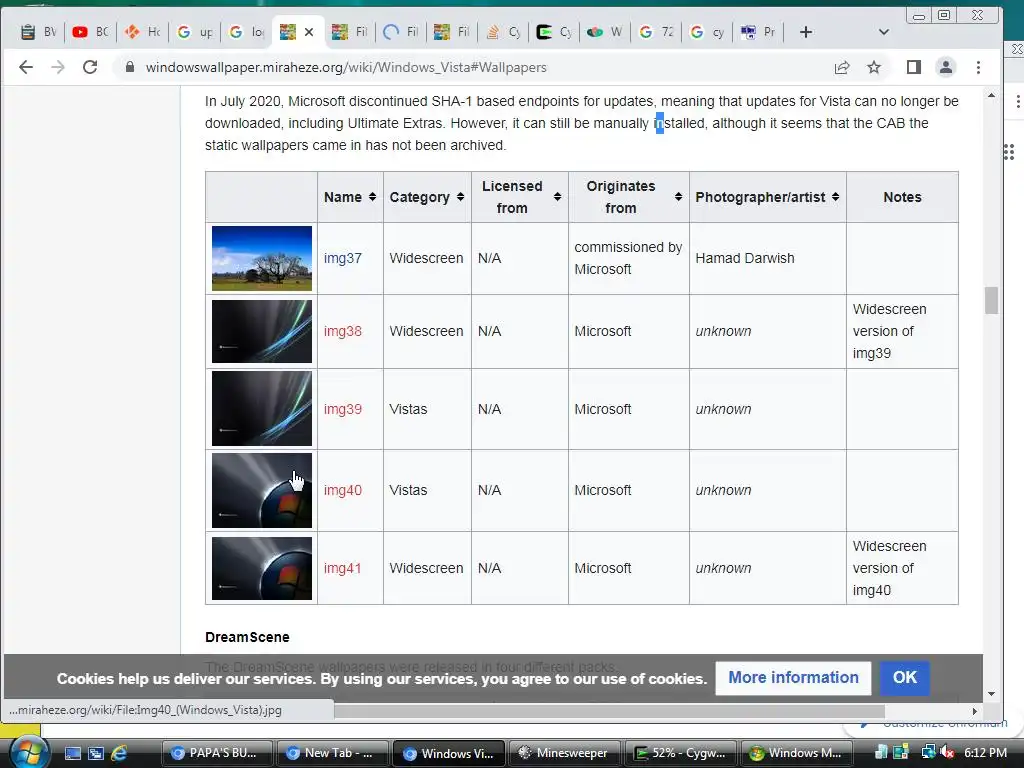Click 'Hamad Darwish' photographer cell
This screenshot has height=768, width=1024.
pyautogui.click(x=744, y=258)
